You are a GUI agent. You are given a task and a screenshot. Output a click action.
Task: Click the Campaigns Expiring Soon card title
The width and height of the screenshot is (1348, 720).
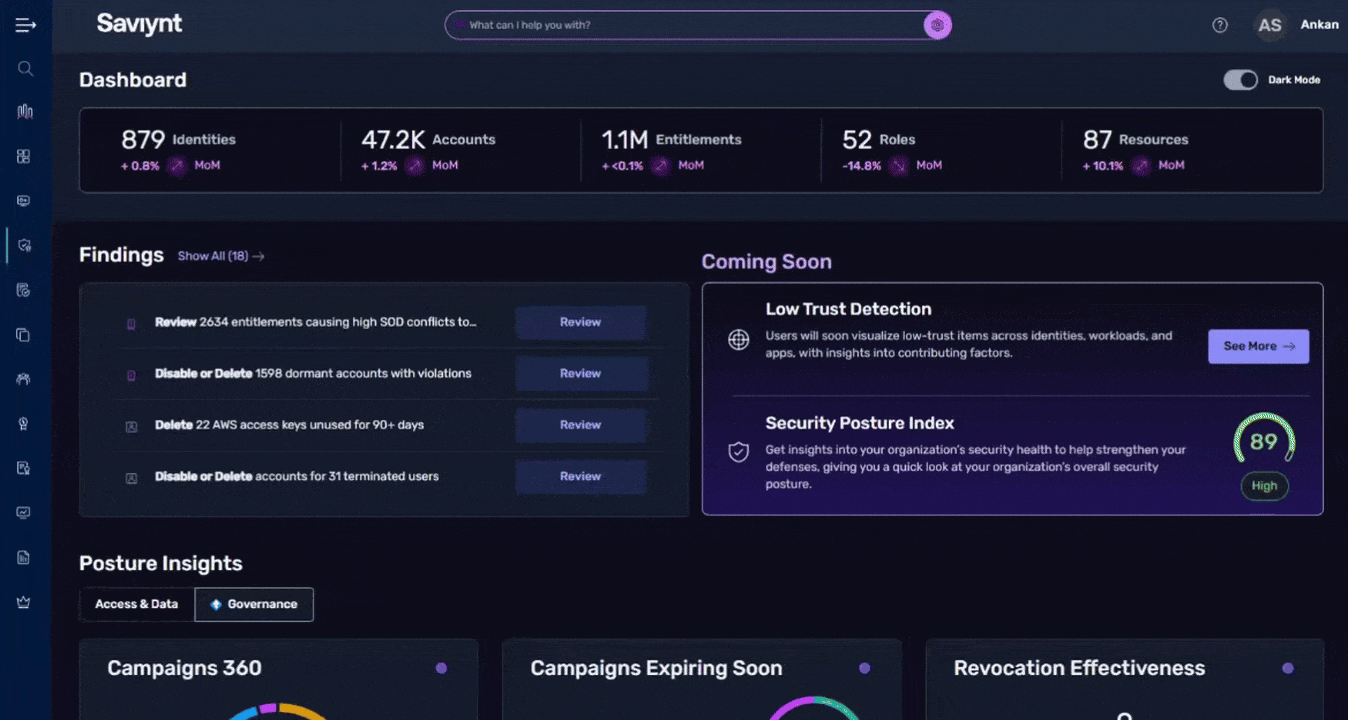pyautogui.click(x=656, y=668)
